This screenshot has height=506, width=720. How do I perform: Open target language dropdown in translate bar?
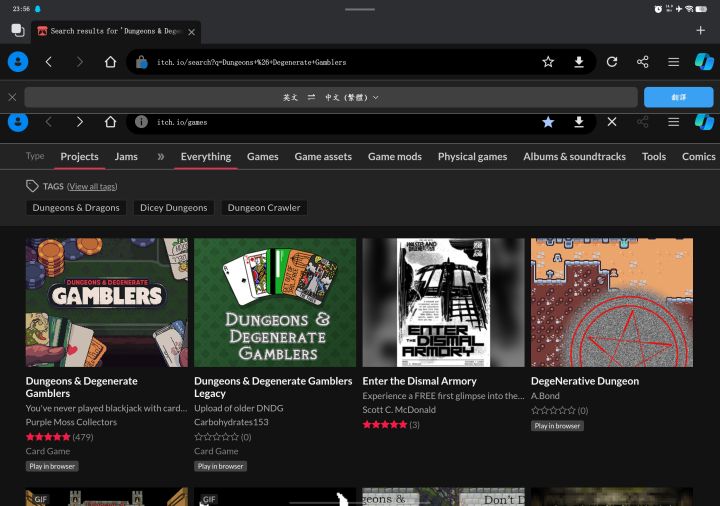point(352,97)
